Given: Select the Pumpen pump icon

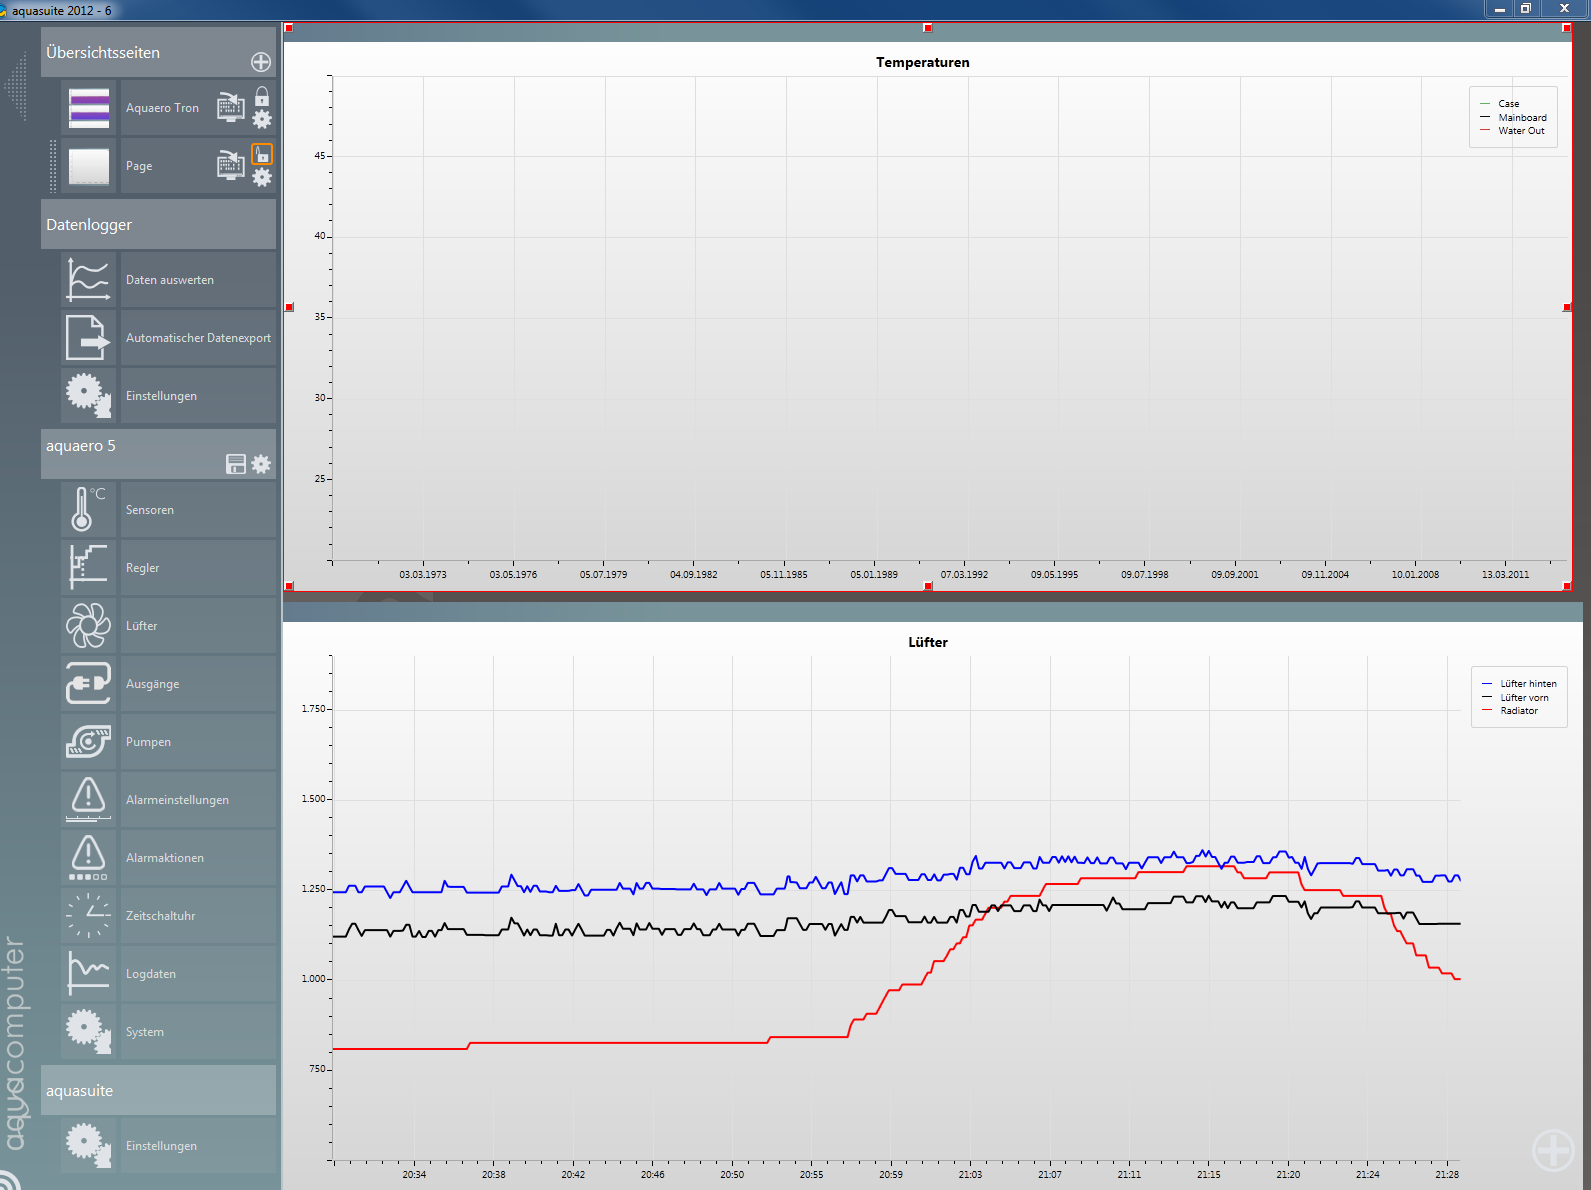Looking at the screenshot, I should (88, 742).
